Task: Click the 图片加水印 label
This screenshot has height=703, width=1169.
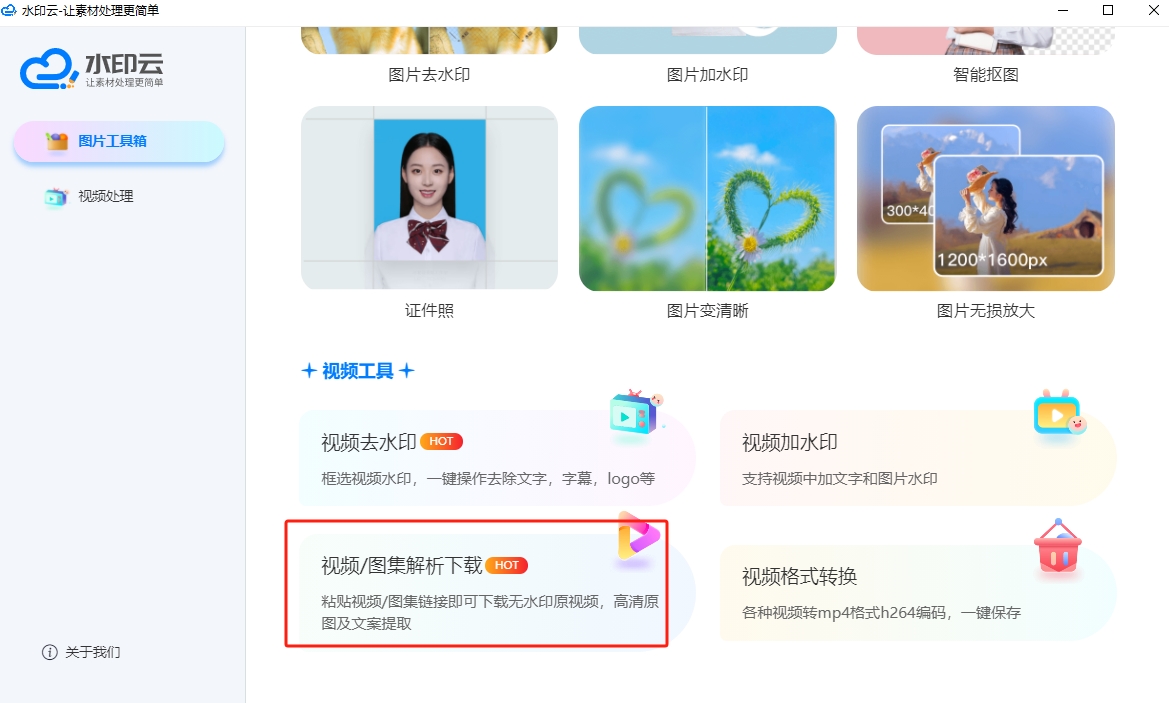Action: pyautogui.click(x=708, y=75)
